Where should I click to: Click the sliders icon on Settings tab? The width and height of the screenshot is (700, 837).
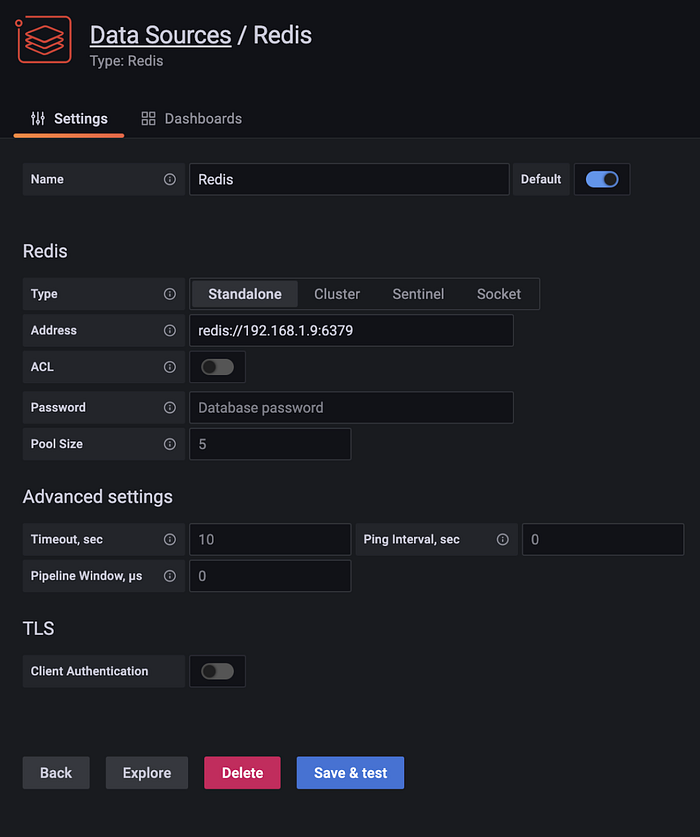point(38,119)
